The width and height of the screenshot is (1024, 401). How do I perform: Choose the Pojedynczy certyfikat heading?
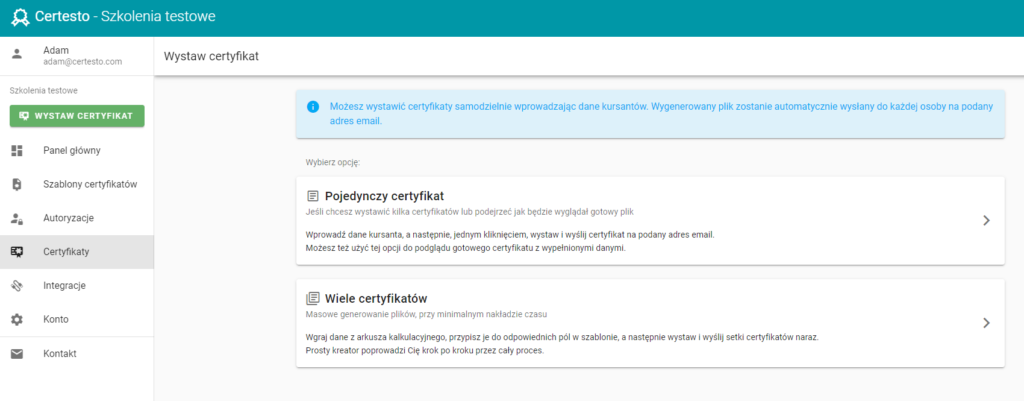(x=384, y=196)
